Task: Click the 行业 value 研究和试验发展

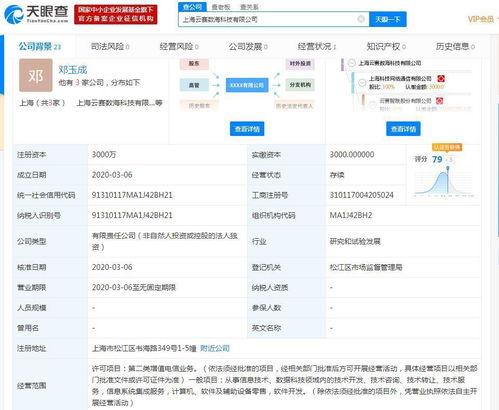Action: point(355,241)
